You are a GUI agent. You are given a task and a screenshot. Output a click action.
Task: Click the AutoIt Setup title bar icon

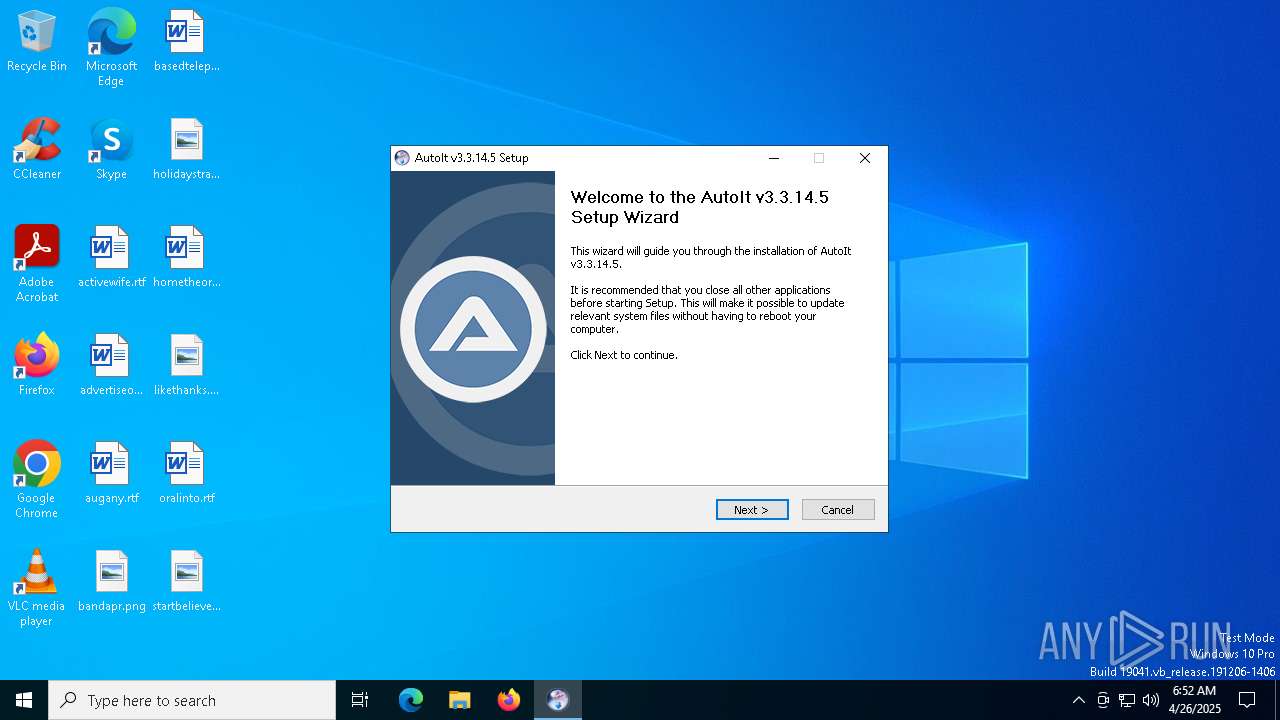(402, 158)
